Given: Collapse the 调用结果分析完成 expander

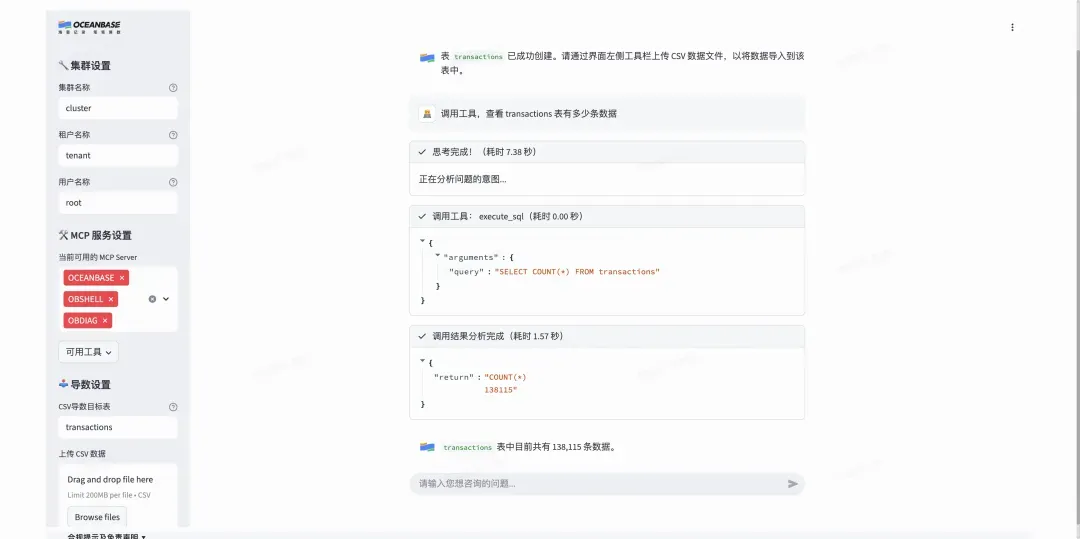Looking at the screenshot, I should [607, 337].
